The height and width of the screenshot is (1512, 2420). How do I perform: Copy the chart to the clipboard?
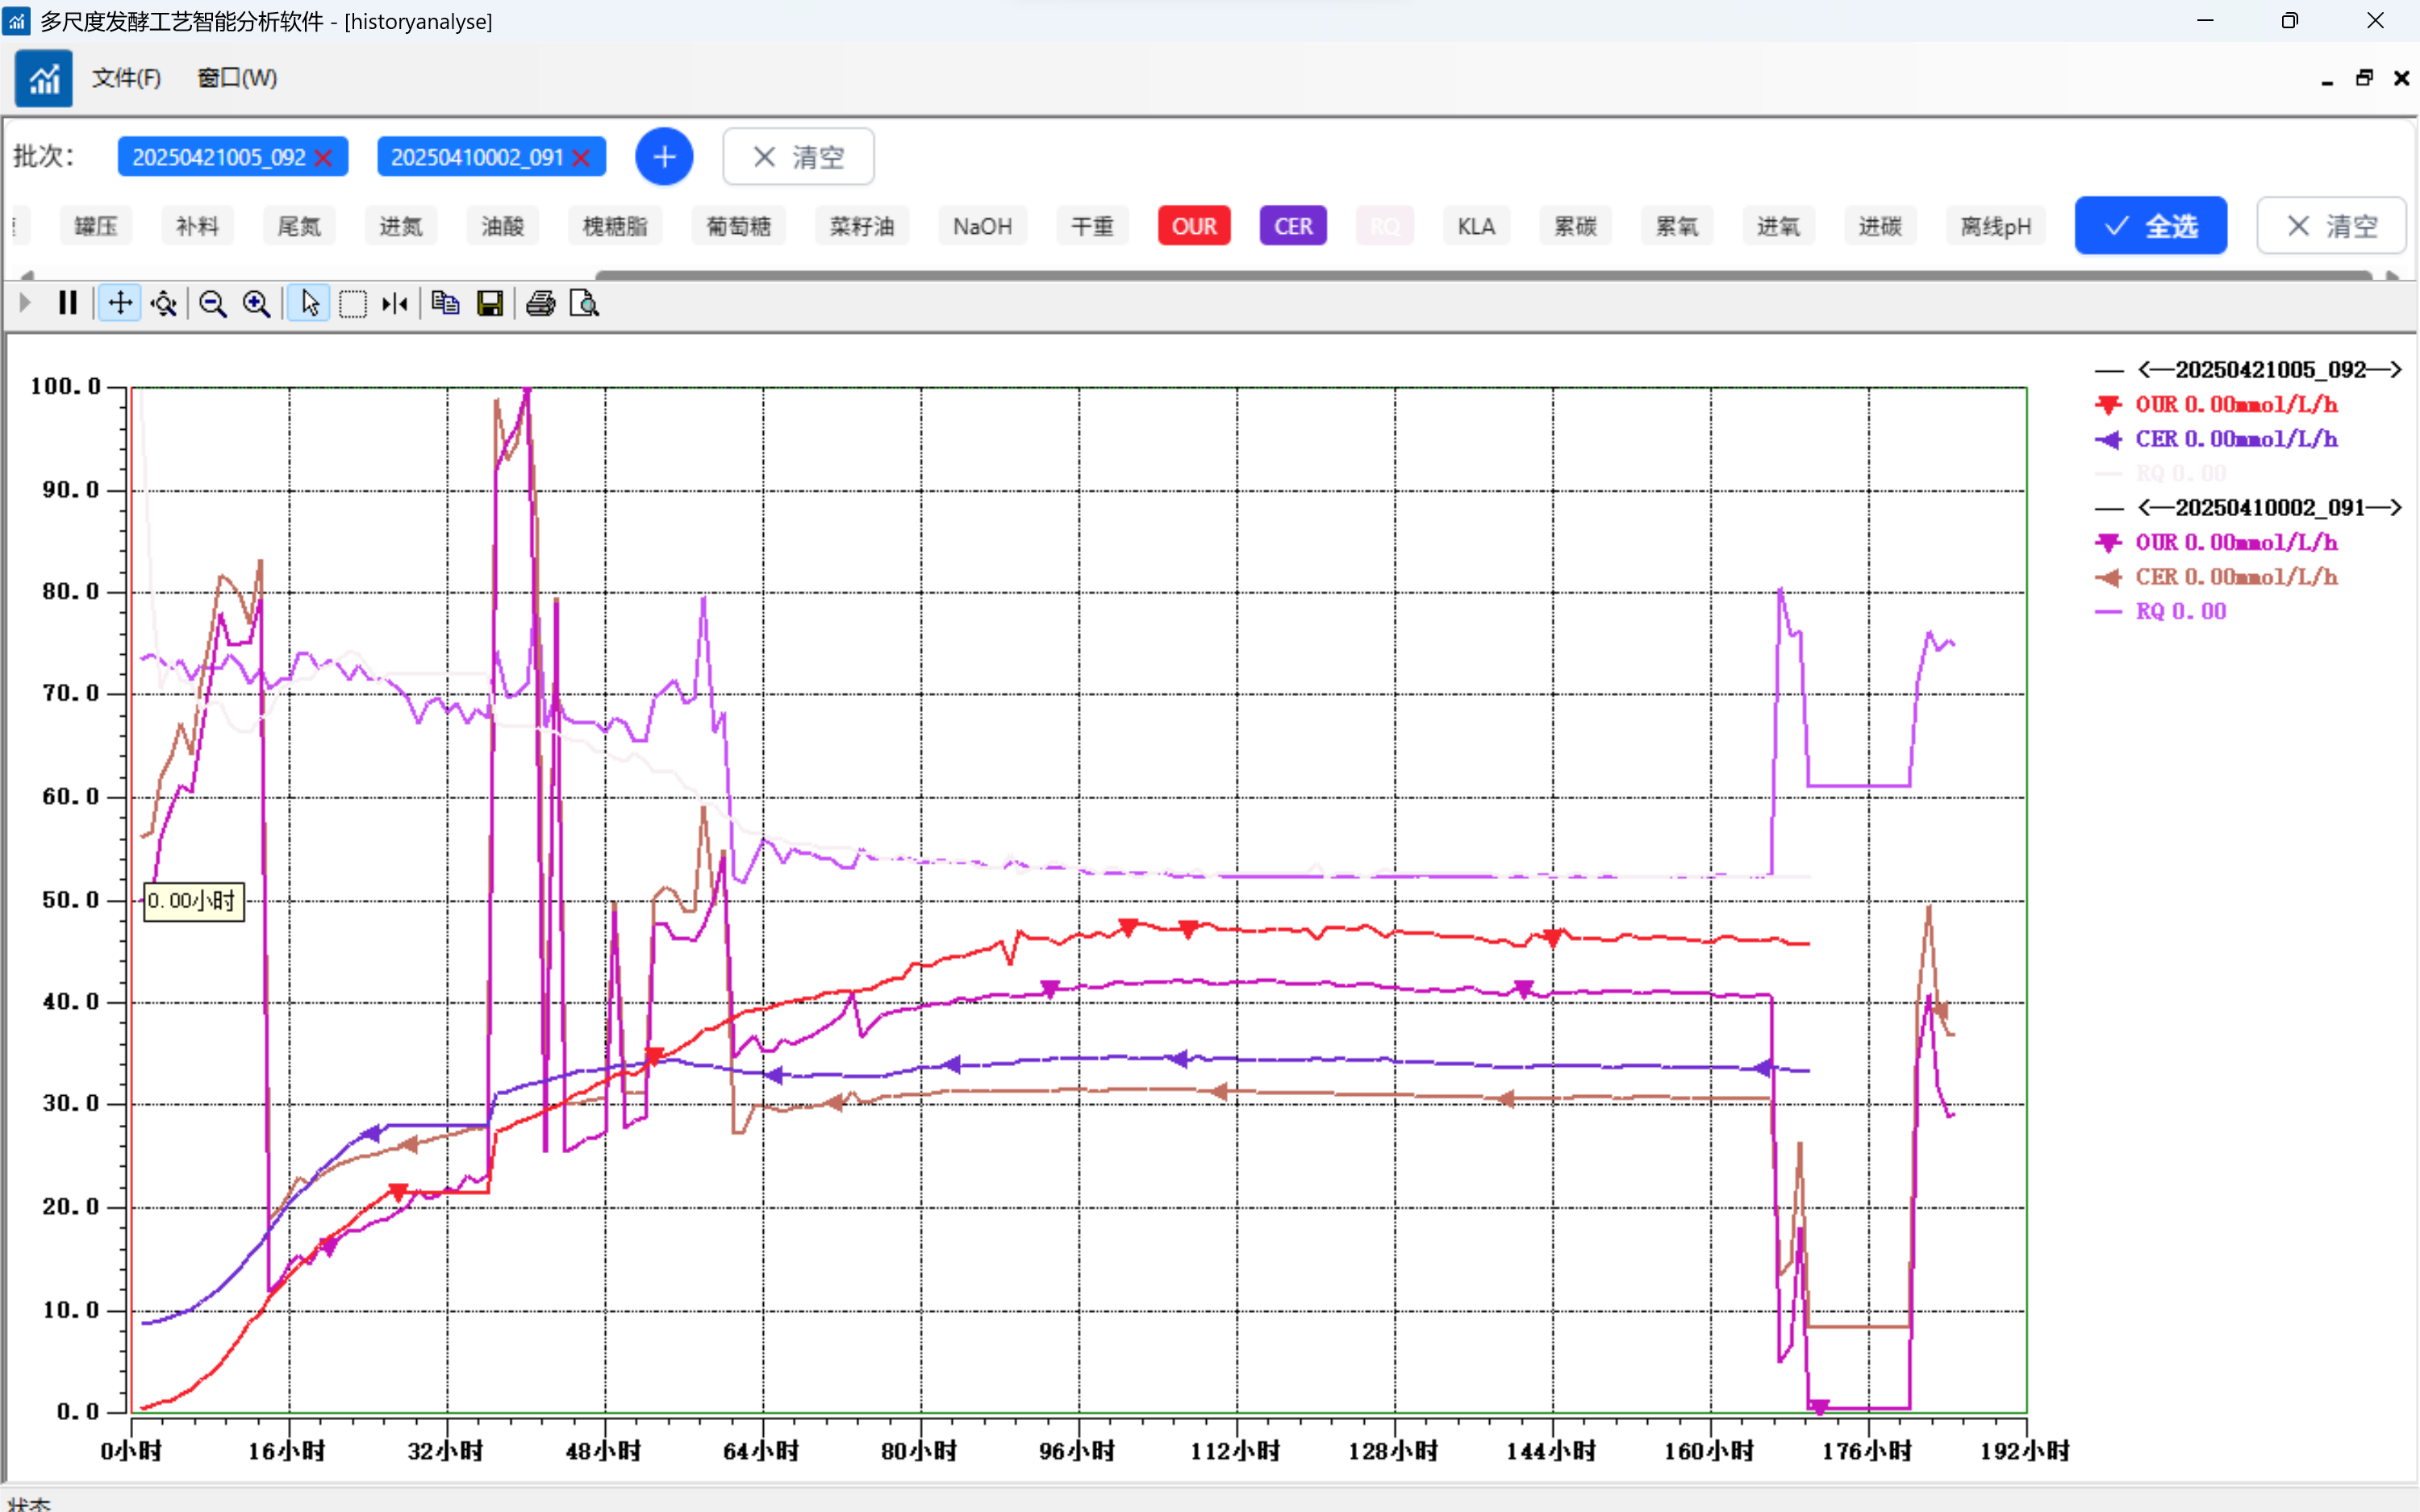pyautogui.click(x=446, y=303)
